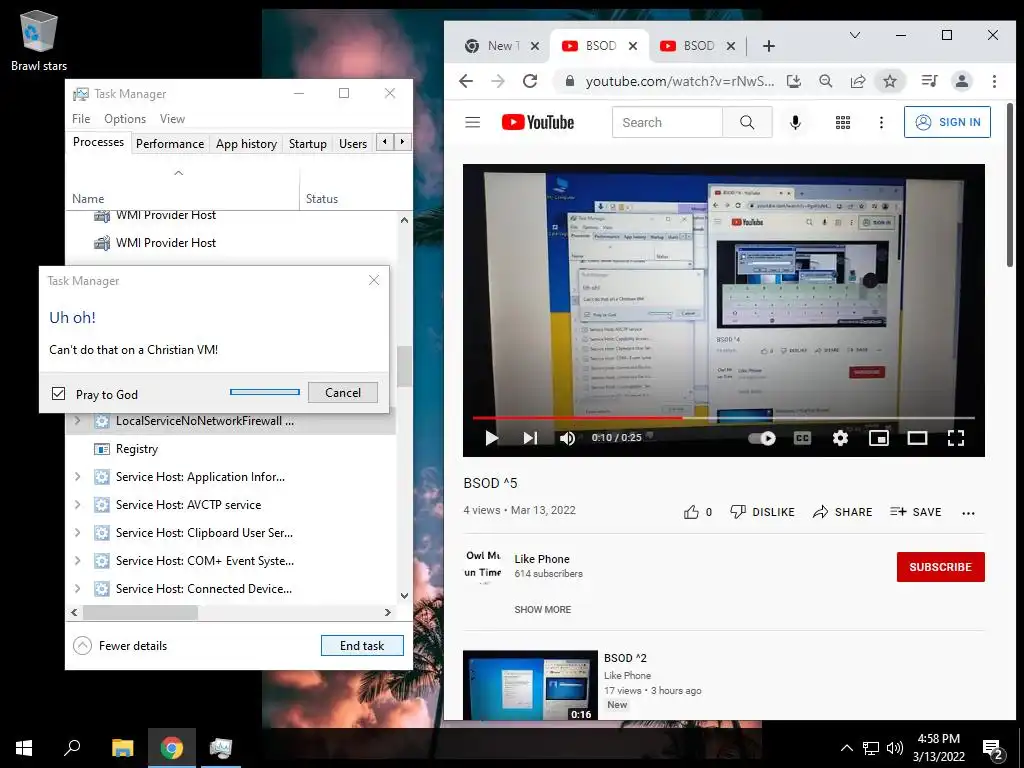Open more actions ellipsis below the video
Image resolution: width=1024 pixels, height=768 pixels.
pos(968,513)
